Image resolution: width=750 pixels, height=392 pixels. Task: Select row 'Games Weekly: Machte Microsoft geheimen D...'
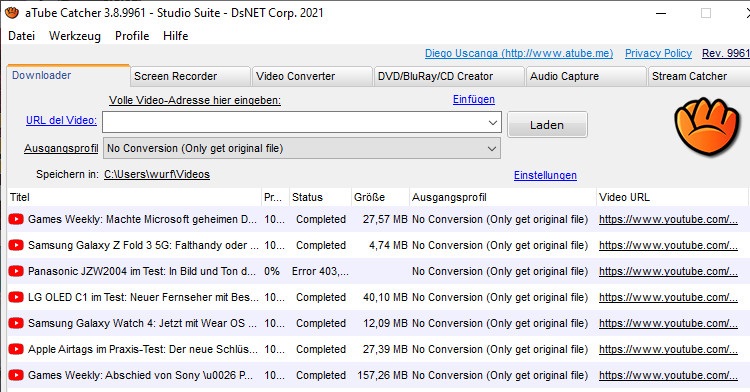(378, 219)
